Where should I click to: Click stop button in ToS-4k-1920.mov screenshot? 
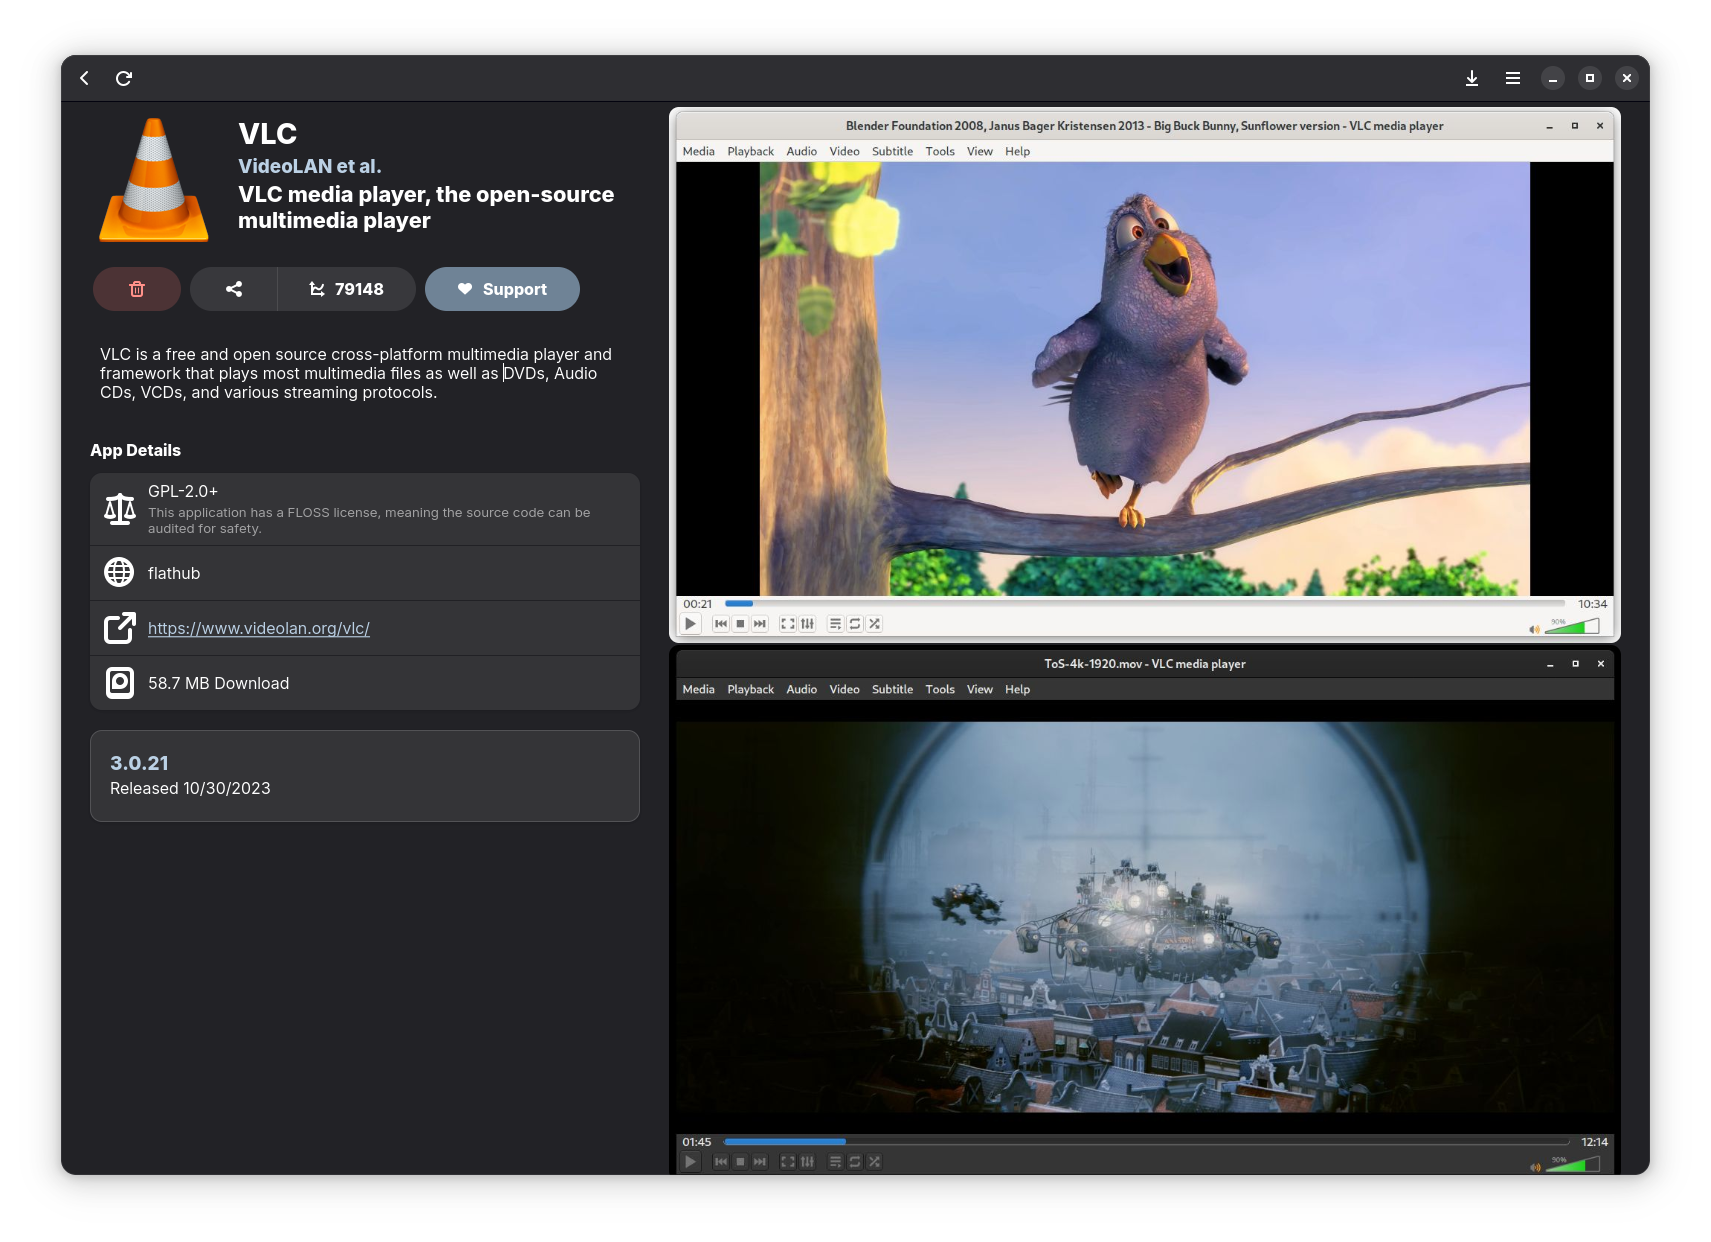point(741,1162)
